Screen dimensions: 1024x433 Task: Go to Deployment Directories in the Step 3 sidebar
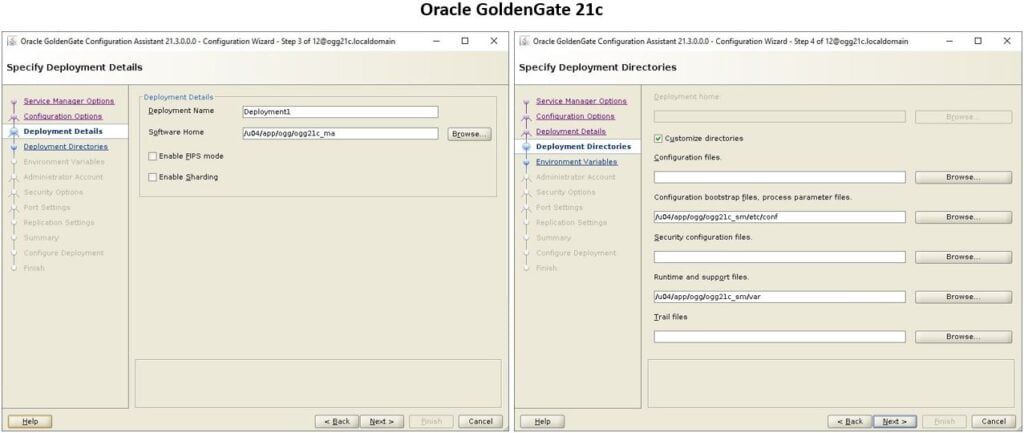point(65,147)
